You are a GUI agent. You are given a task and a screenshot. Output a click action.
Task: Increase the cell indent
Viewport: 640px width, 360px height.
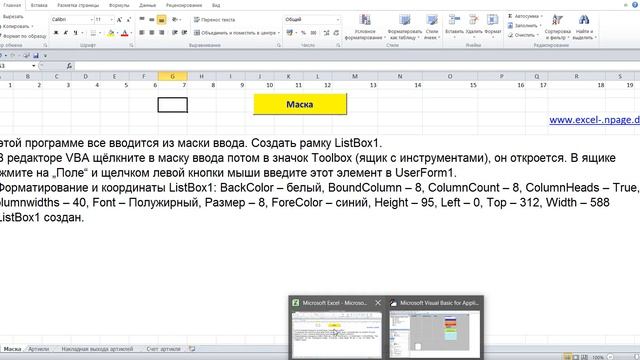pos(184,32)
